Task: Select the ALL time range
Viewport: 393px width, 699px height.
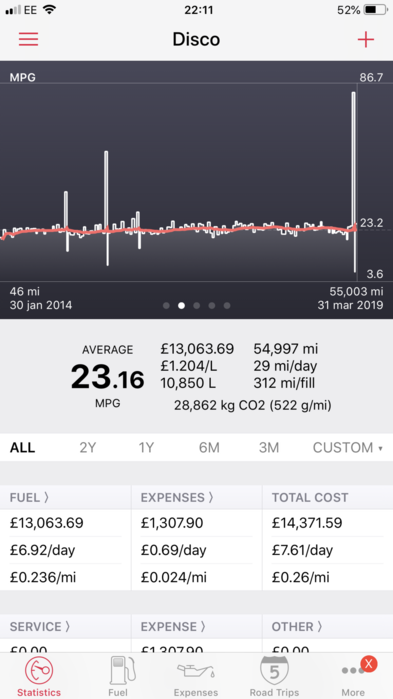Action: pyautogui.click(x=22, y=447)
